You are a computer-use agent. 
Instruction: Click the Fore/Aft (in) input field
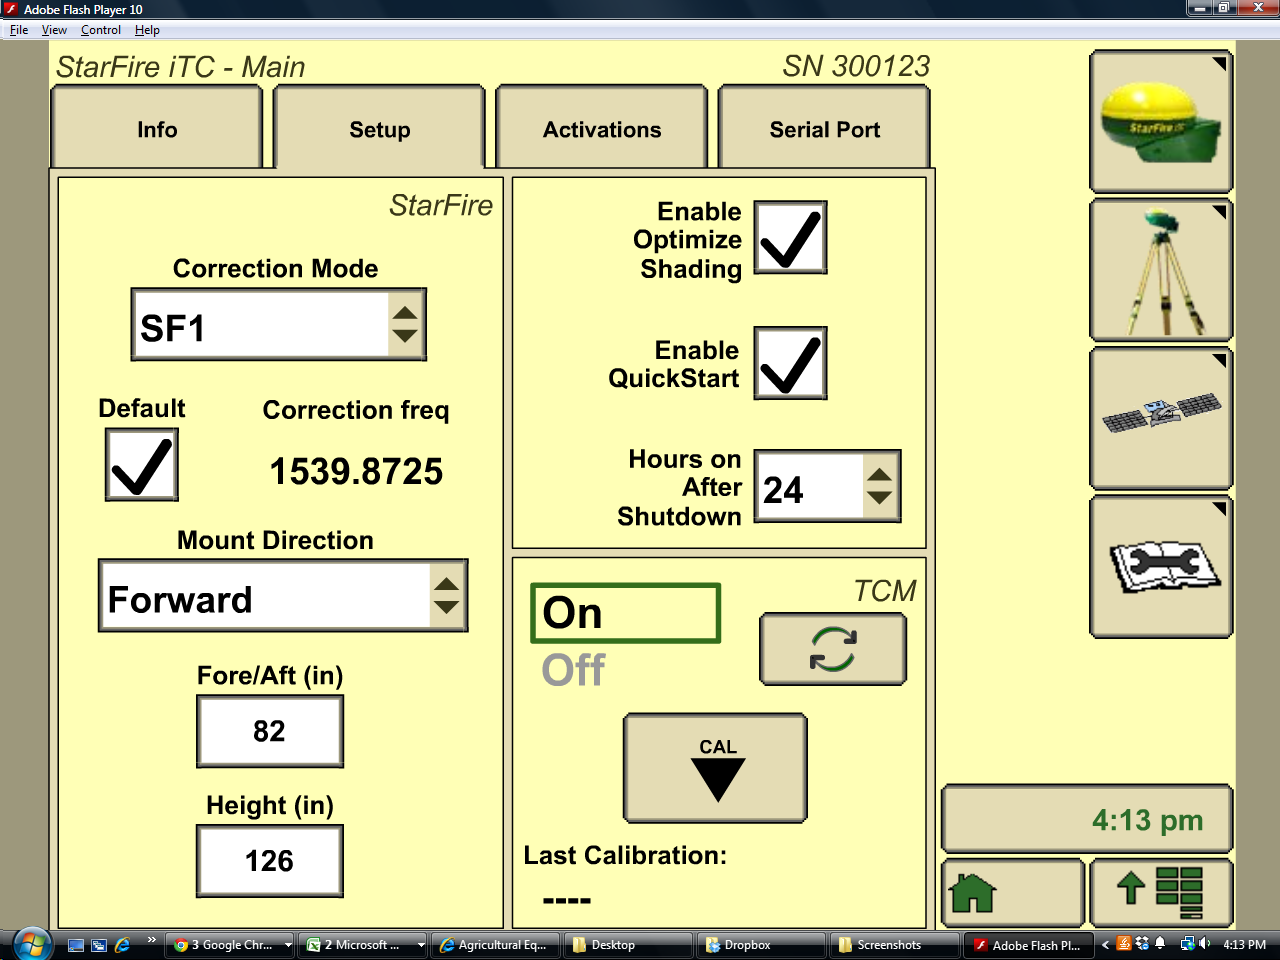pos(270,731)
